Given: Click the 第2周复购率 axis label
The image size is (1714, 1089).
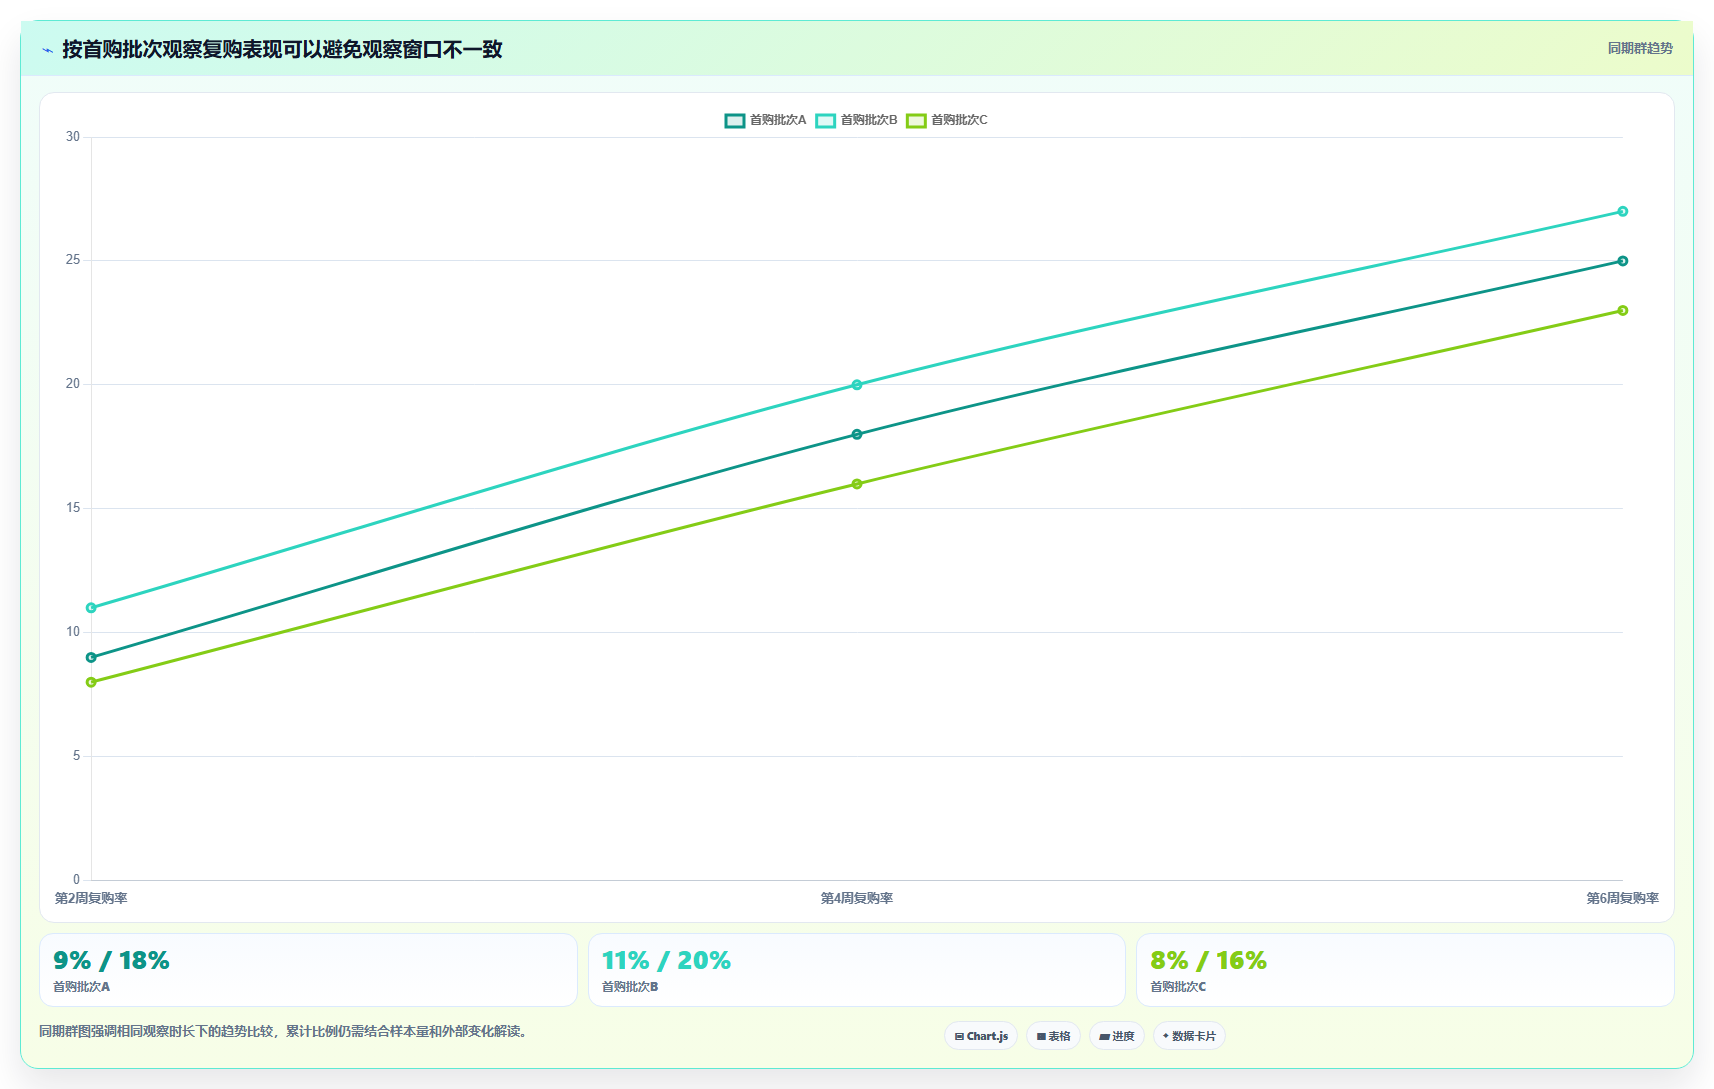Looking at the screenshot, I should 91,898.
